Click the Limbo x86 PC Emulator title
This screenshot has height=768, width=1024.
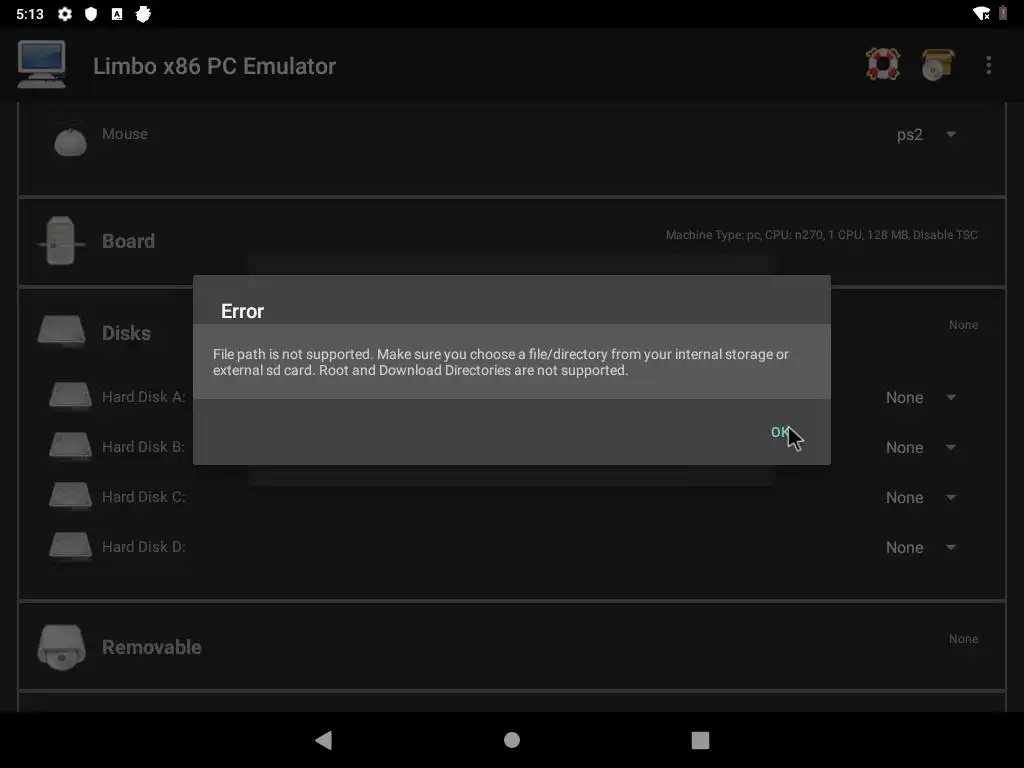coord(214,66)
